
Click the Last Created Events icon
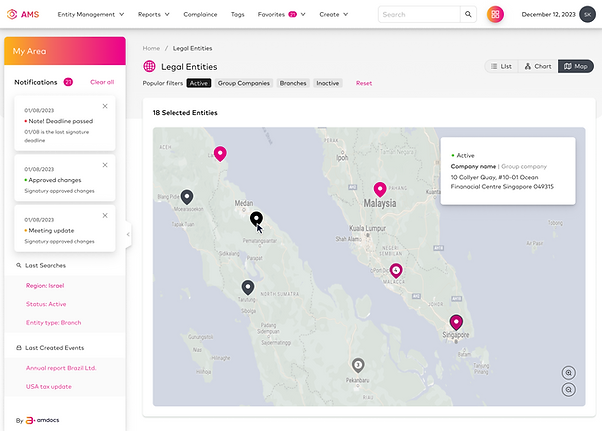pos(18,348)
